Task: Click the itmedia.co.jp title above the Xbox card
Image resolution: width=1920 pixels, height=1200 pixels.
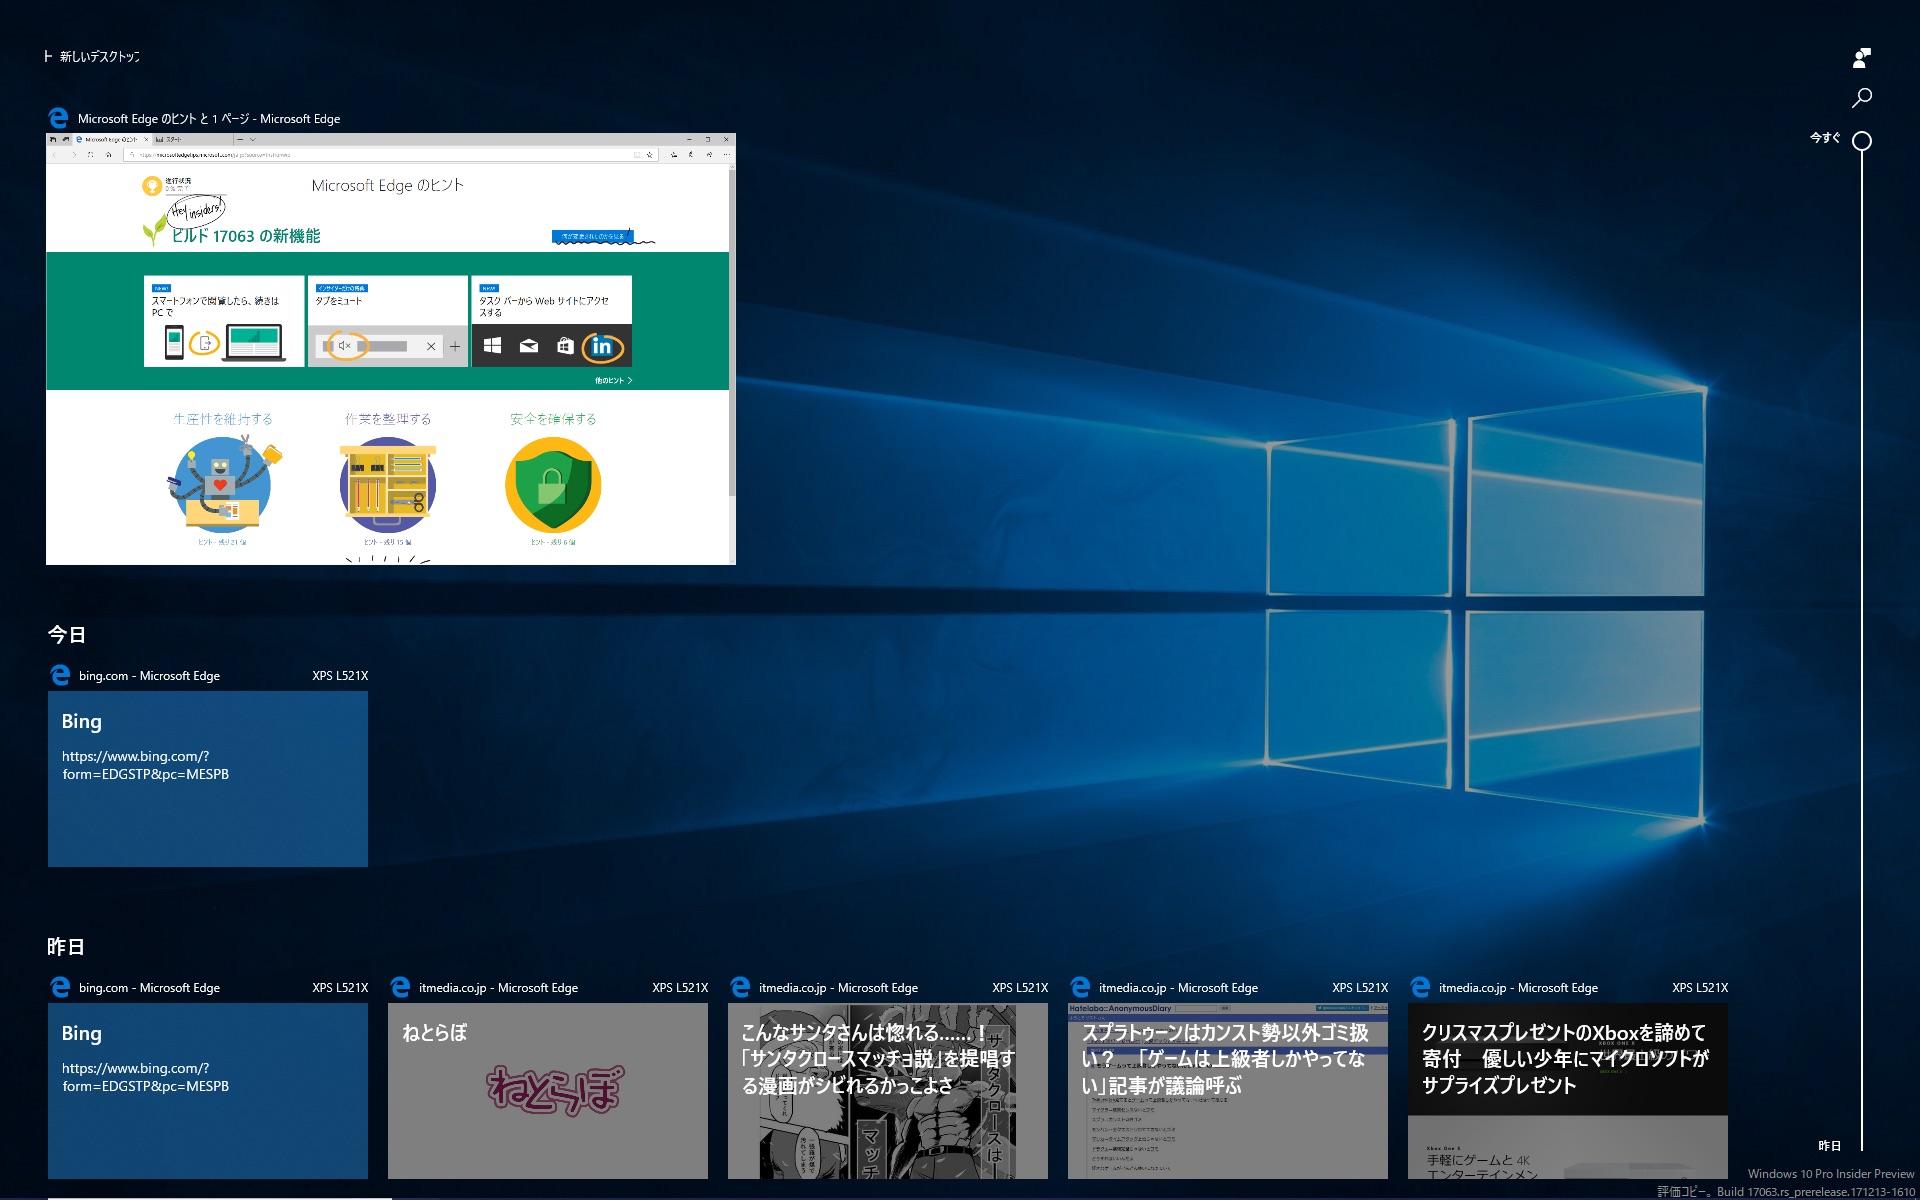Action: (x=1518, y=988)
